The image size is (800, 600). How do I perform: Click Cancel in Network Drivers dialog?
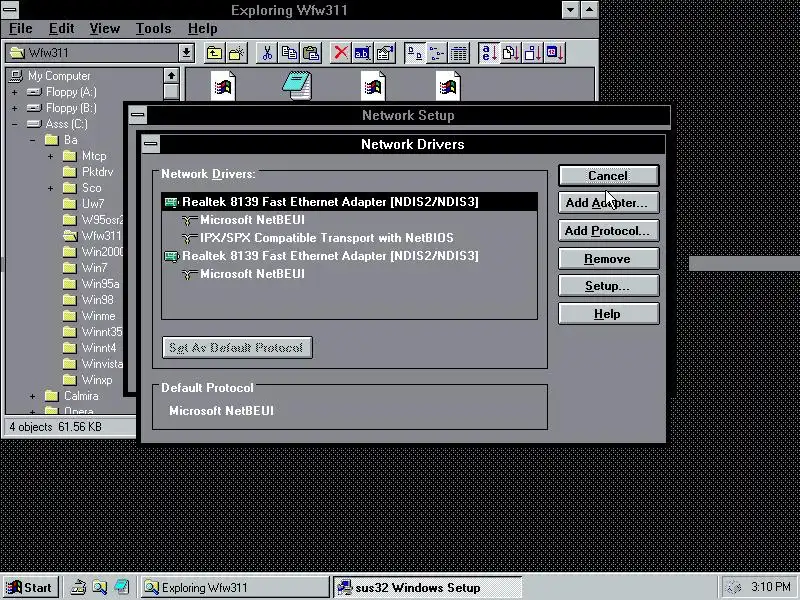tap(608, 176)
